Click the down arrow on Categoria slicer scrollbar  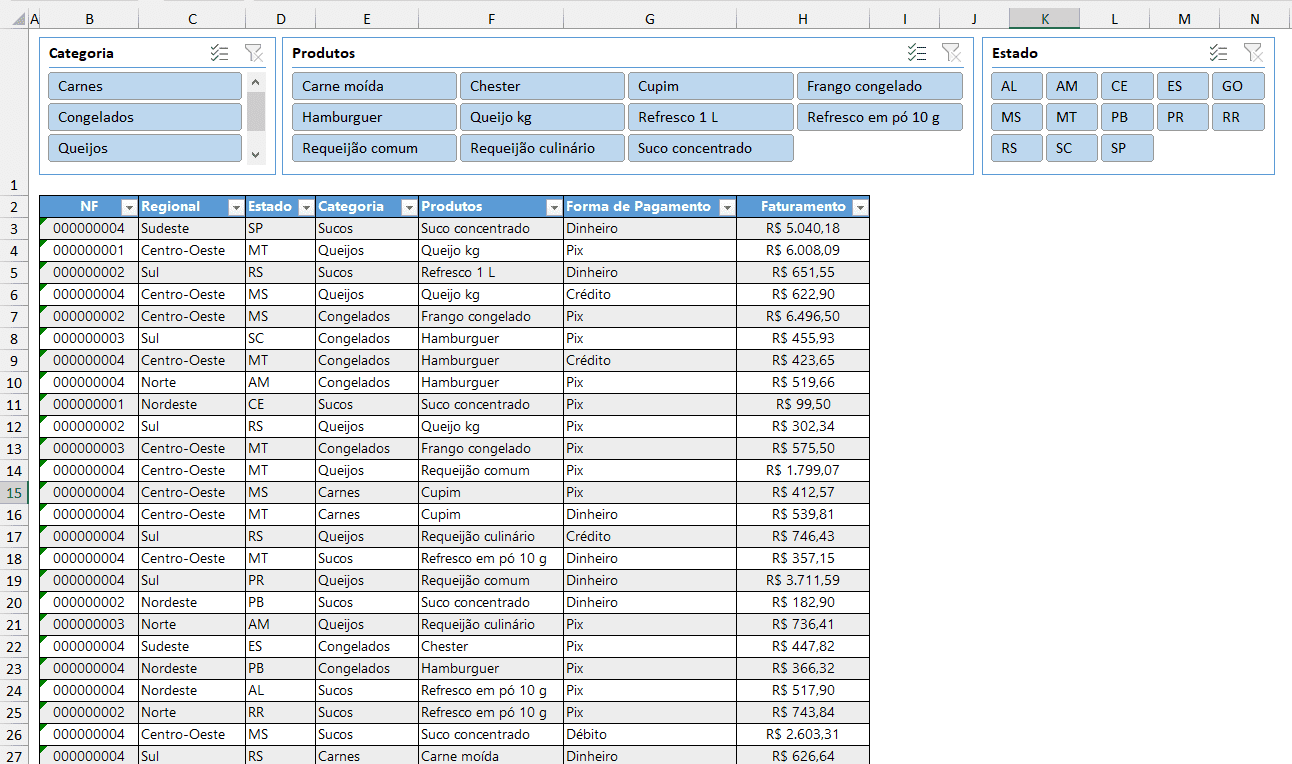pyautogui.click(x=257, y=155)
